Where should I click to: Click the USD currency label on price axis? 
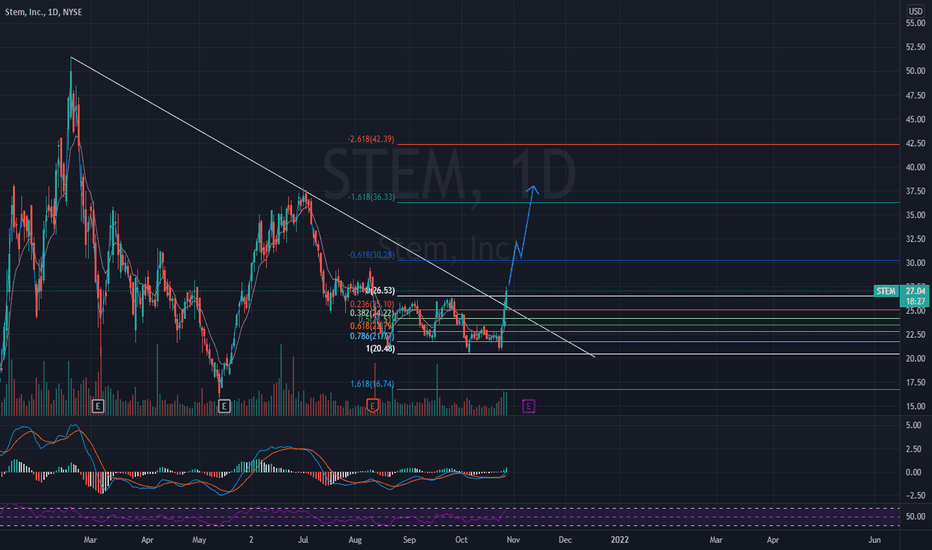915,11
